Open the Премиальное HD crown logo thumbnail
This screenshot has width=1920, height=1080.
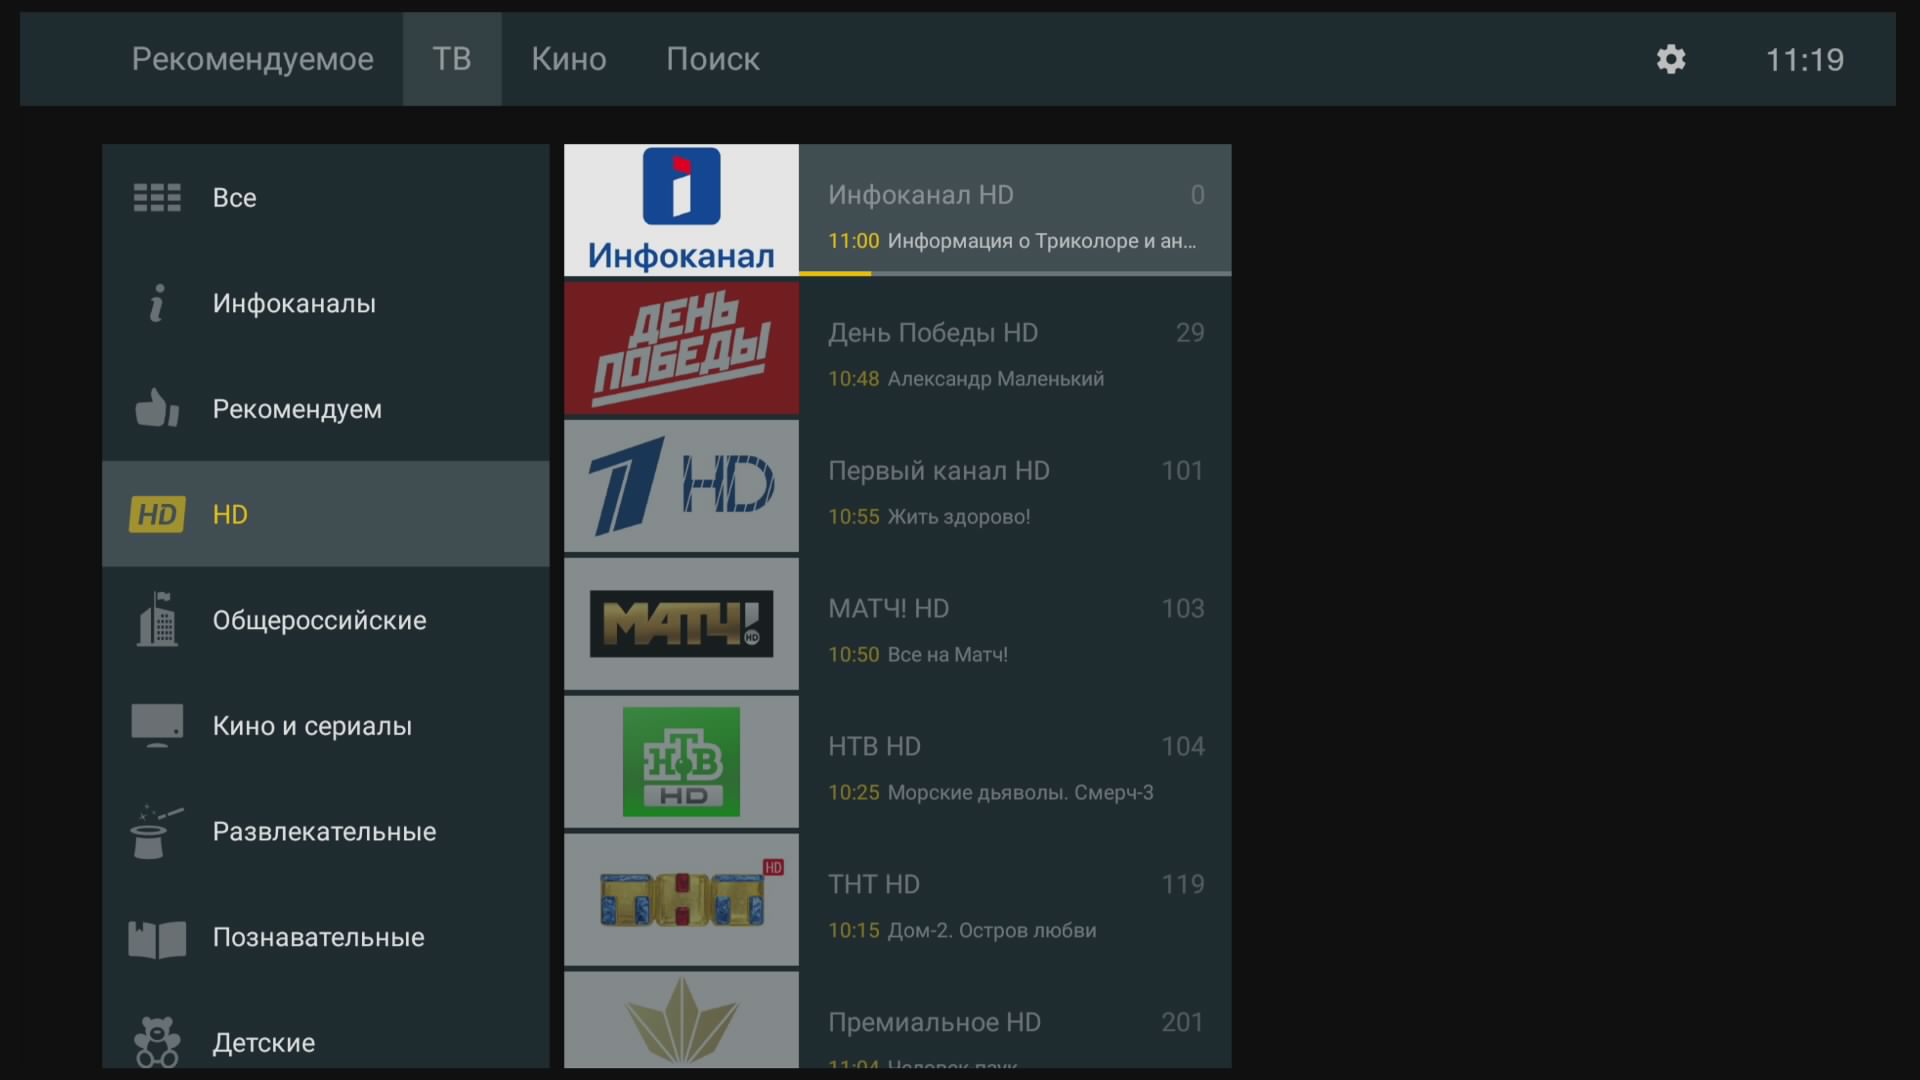(681, 1020)
